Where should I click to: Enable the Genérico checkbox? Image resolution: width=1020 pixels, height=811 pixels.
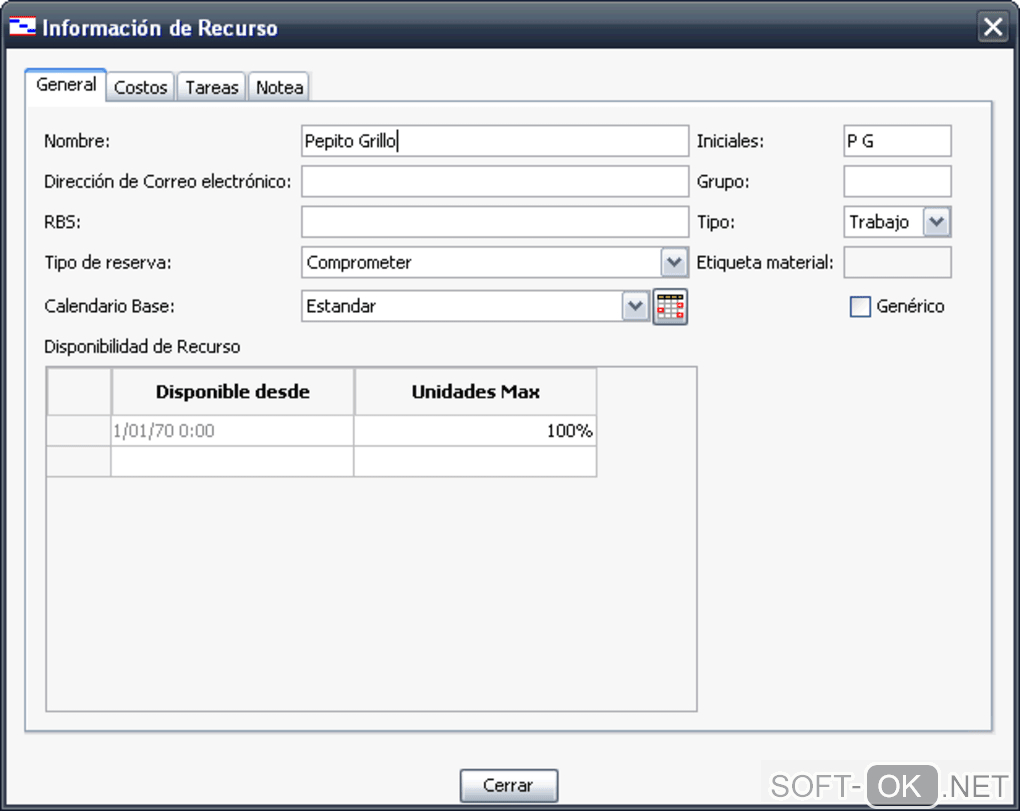[860, 306]
